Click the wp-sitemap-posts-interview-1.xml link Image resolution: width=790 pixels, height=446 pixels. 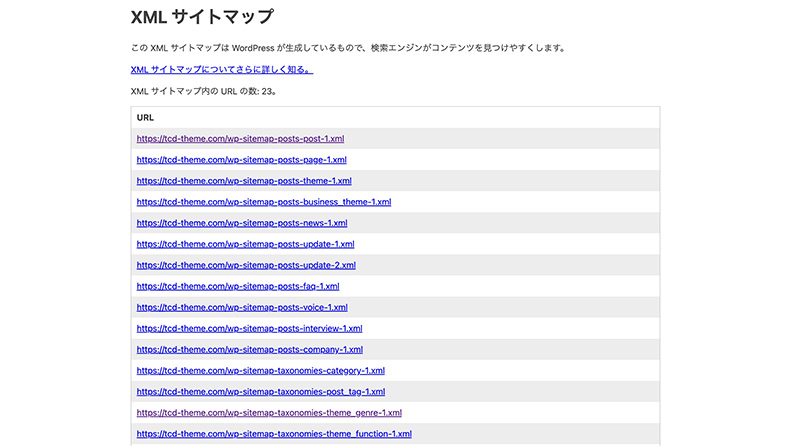coord(249,328)
